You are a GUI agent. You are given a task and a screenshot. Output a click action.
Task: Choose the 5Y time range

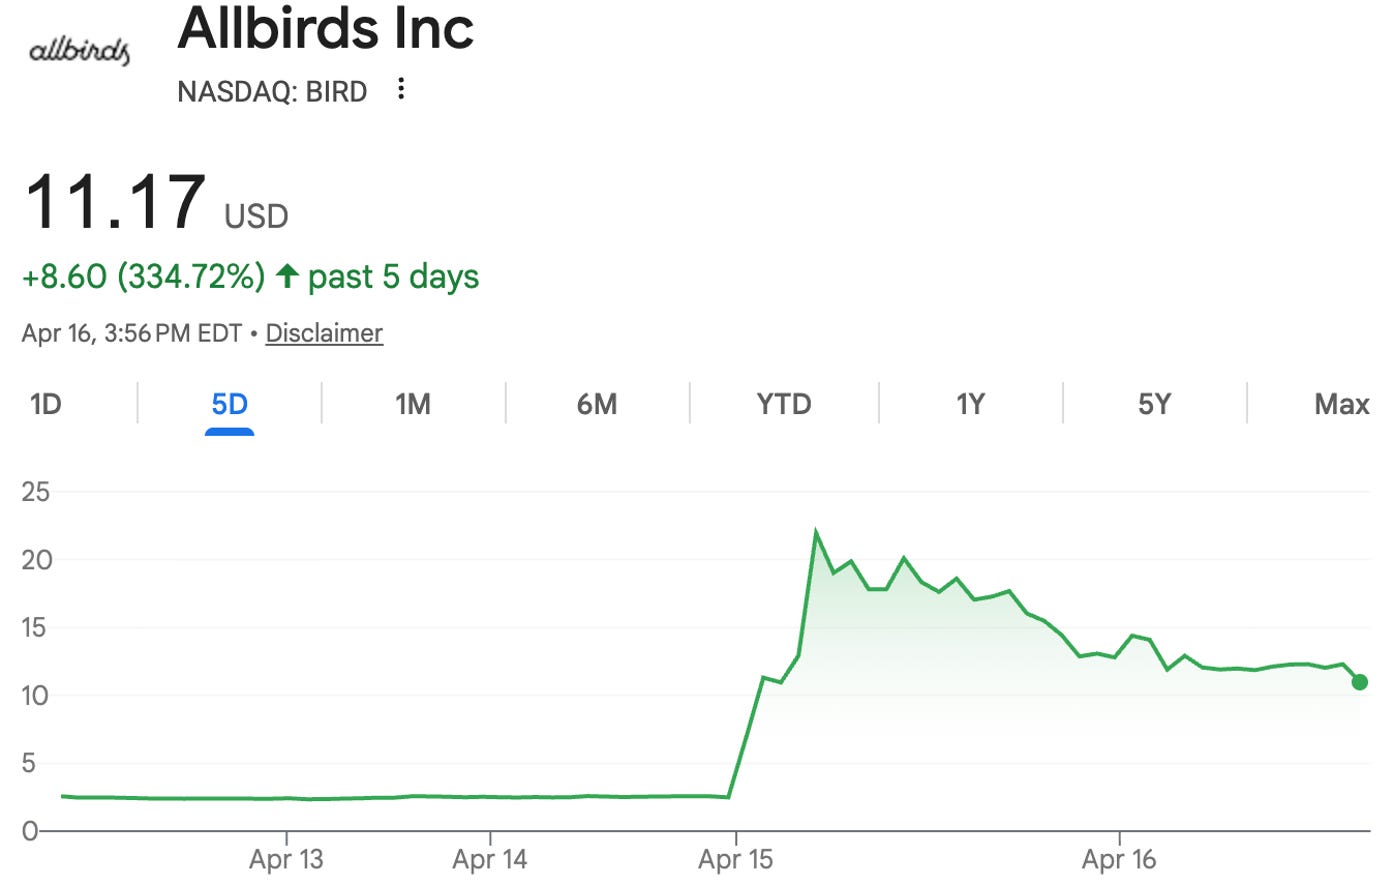point(1154,404)
